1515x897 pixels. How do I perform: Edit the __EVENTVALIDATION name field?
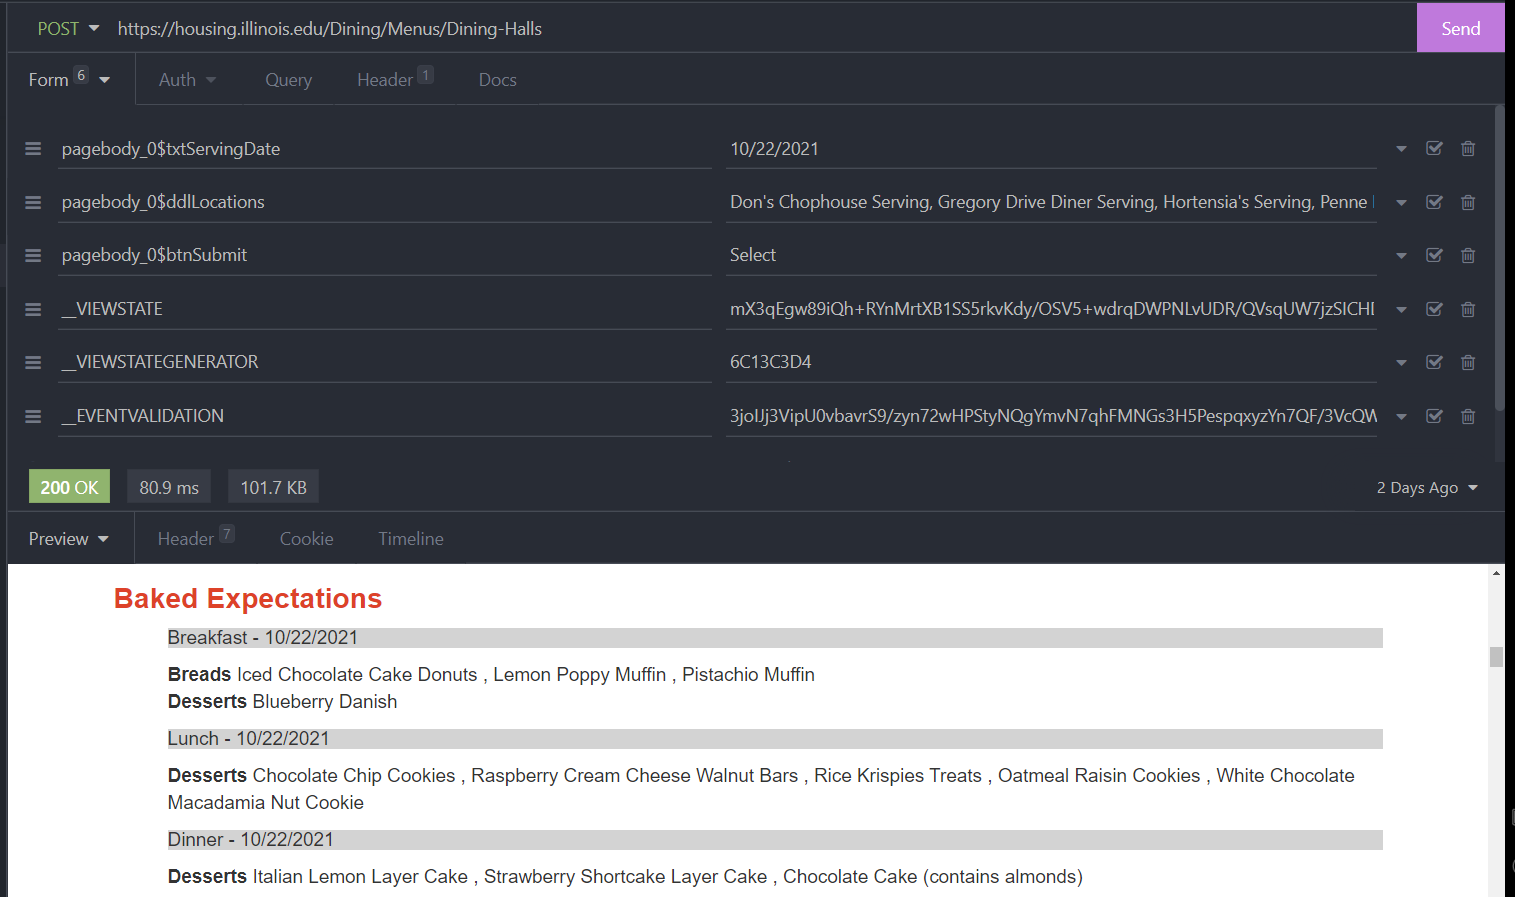(384, 416)
